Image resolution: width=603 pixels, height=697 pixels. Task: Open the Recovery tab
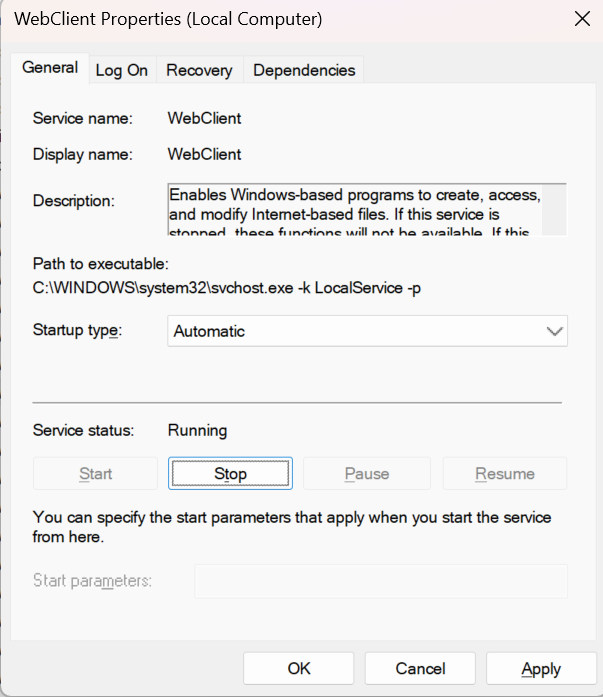click(199, 70)
